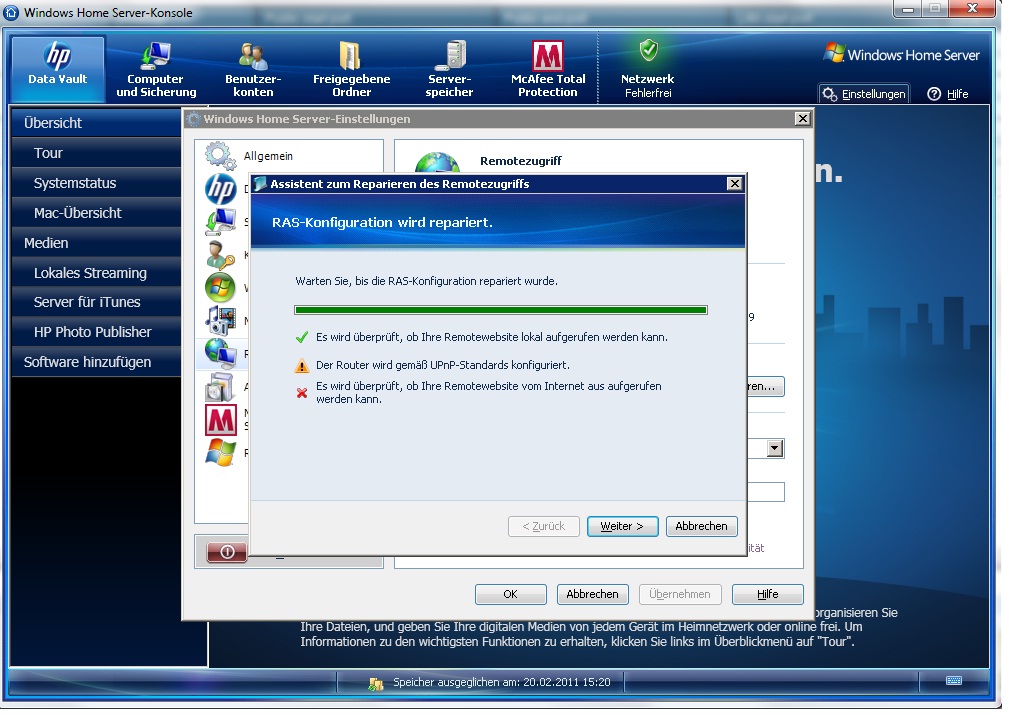Viewport: 1009px width, 717px height.
Task: Select the add-ins box settings icon
Action: pos(221,387)
